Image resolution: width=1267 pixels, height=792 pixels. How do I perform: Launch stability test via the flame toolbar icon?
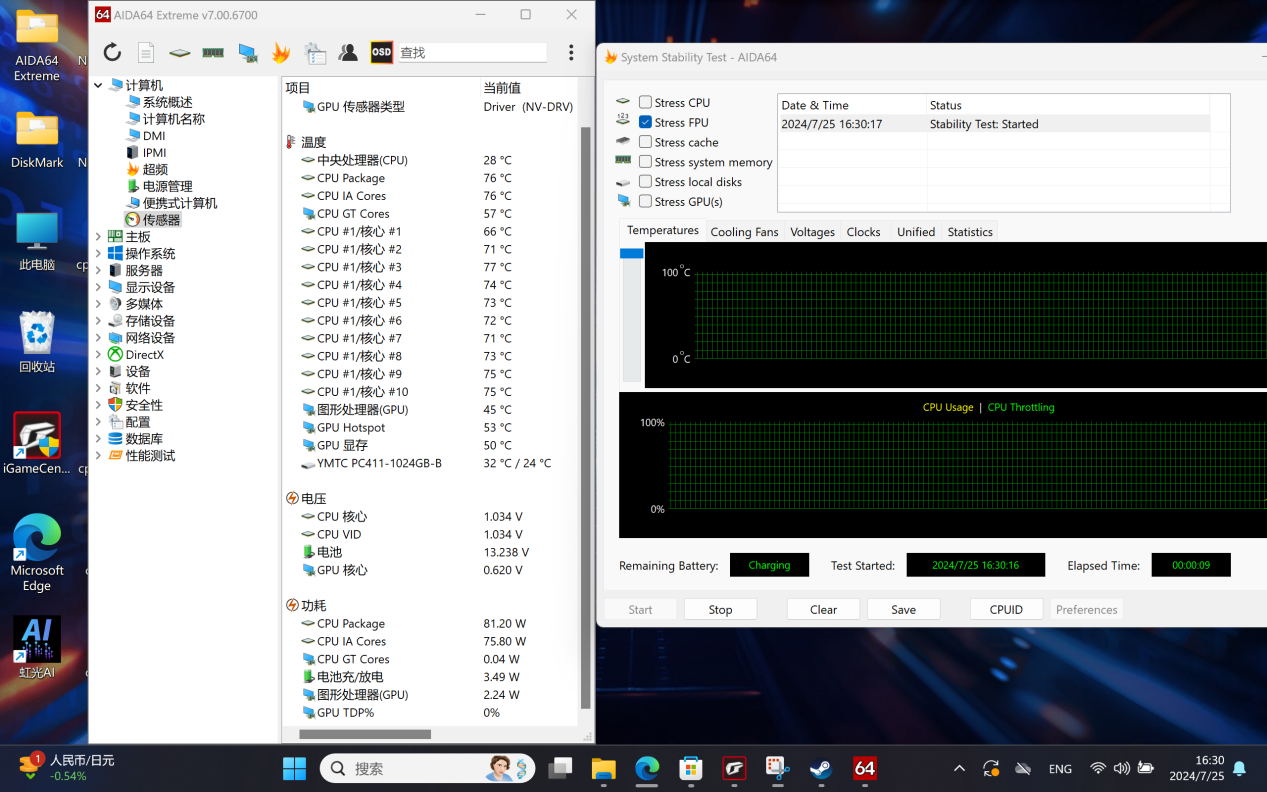281,53
